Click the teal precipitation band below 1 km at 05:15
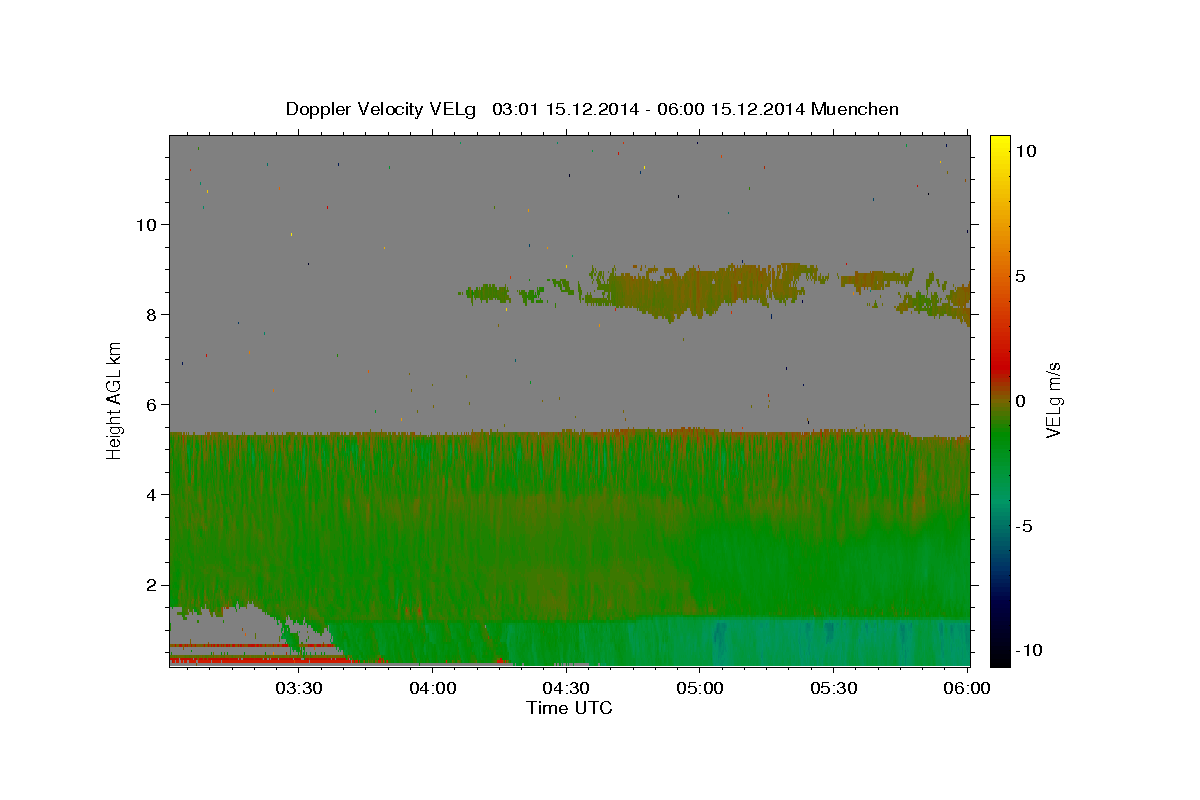The width and height of the screenshot is (1200, 800). pyautogui.click(x=767, y=642)
